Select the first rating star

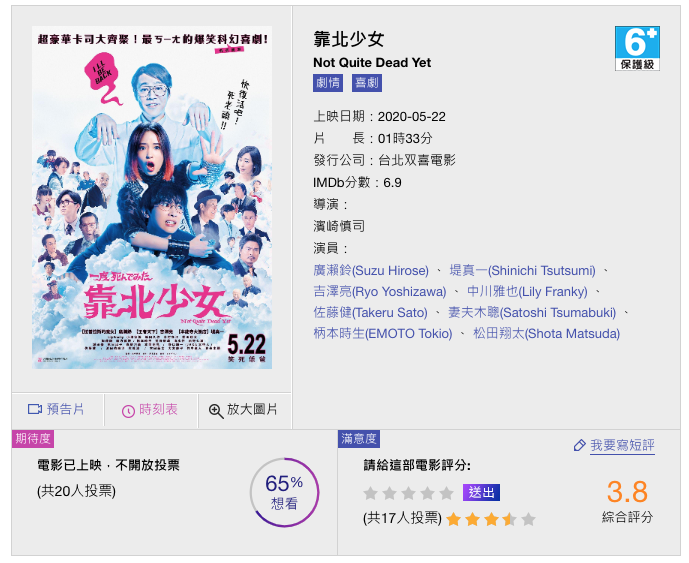click(x=371, y=493)
